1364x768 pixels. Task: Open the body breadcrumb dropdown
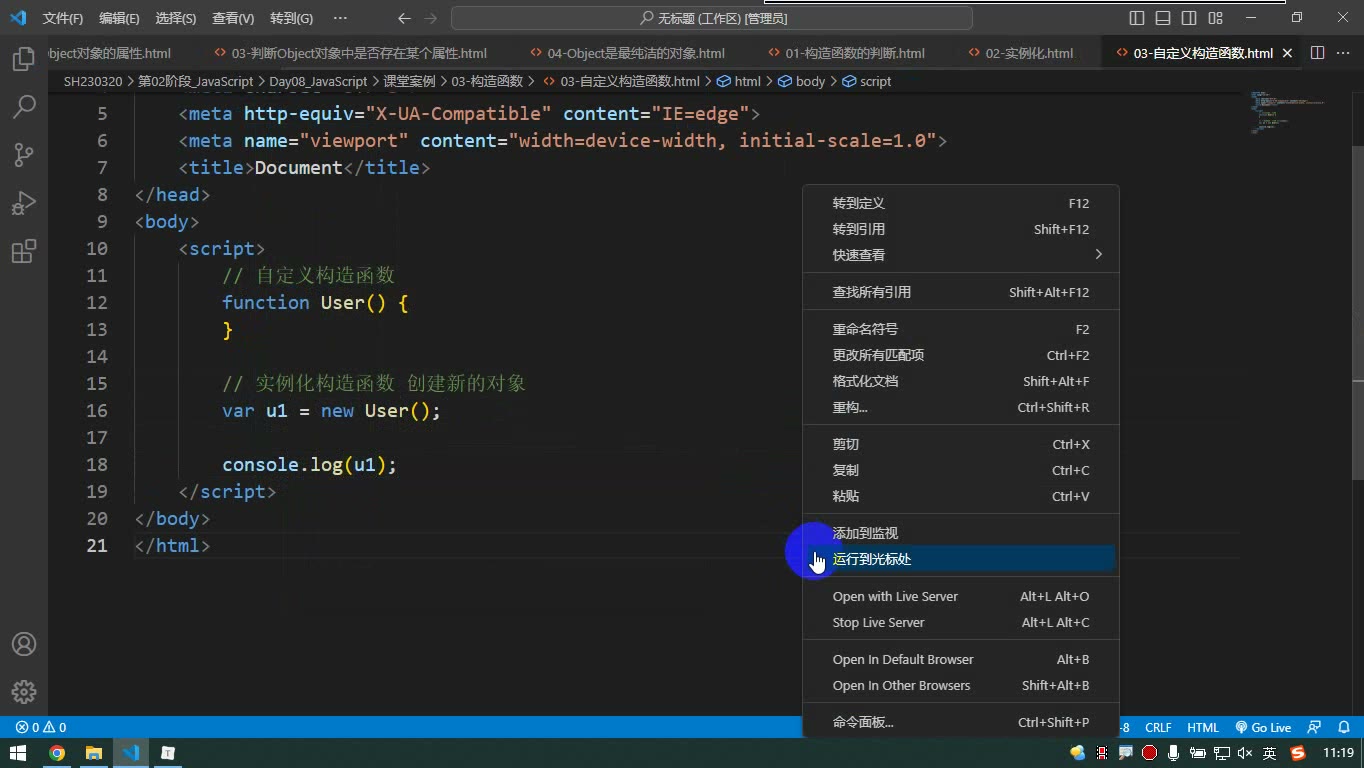802,81
